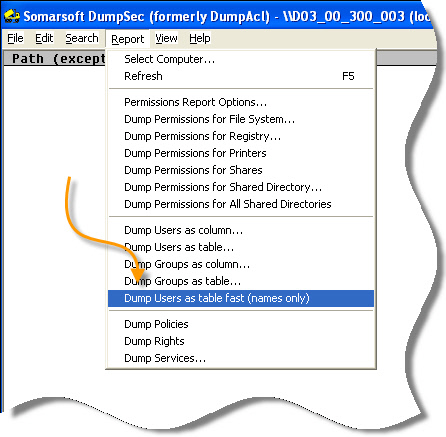
Task: Open the File menu
Action: pos(15,38)
